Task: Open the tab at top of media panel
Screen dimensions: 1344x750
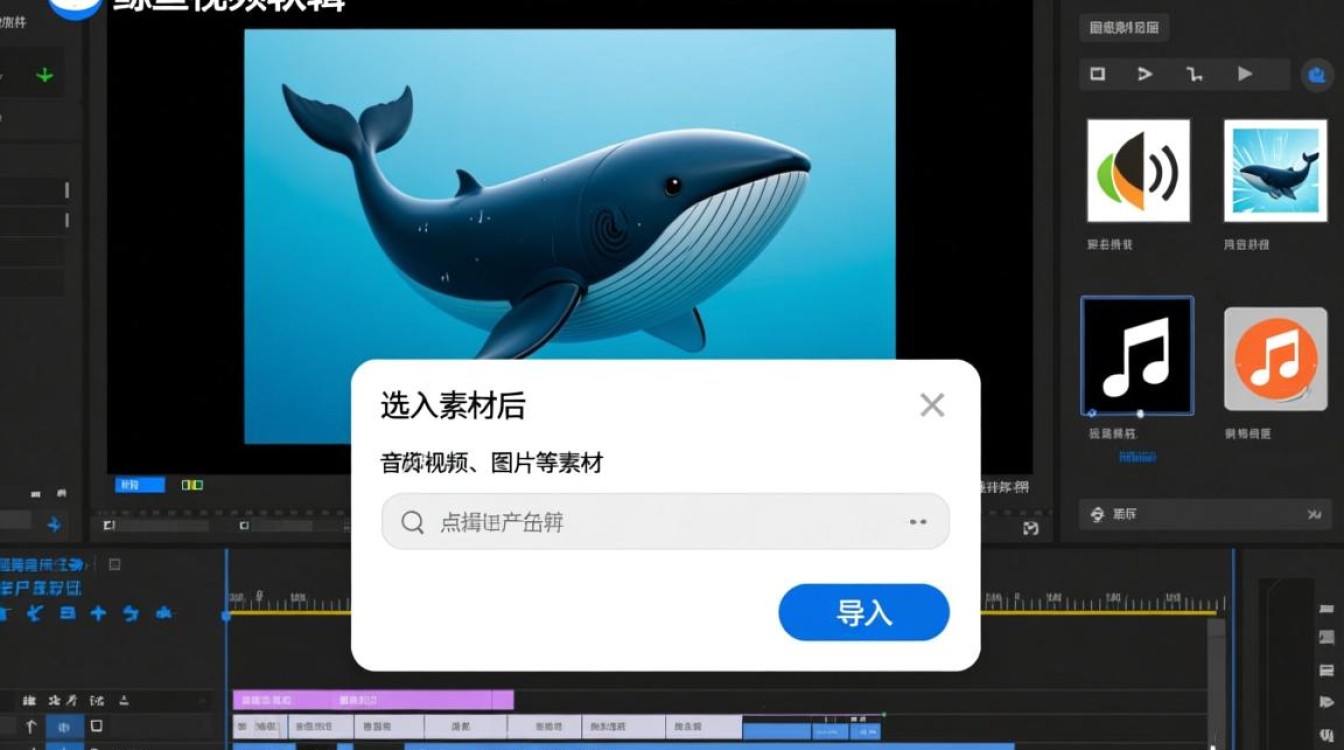Action: click(x=1125, y=28)
